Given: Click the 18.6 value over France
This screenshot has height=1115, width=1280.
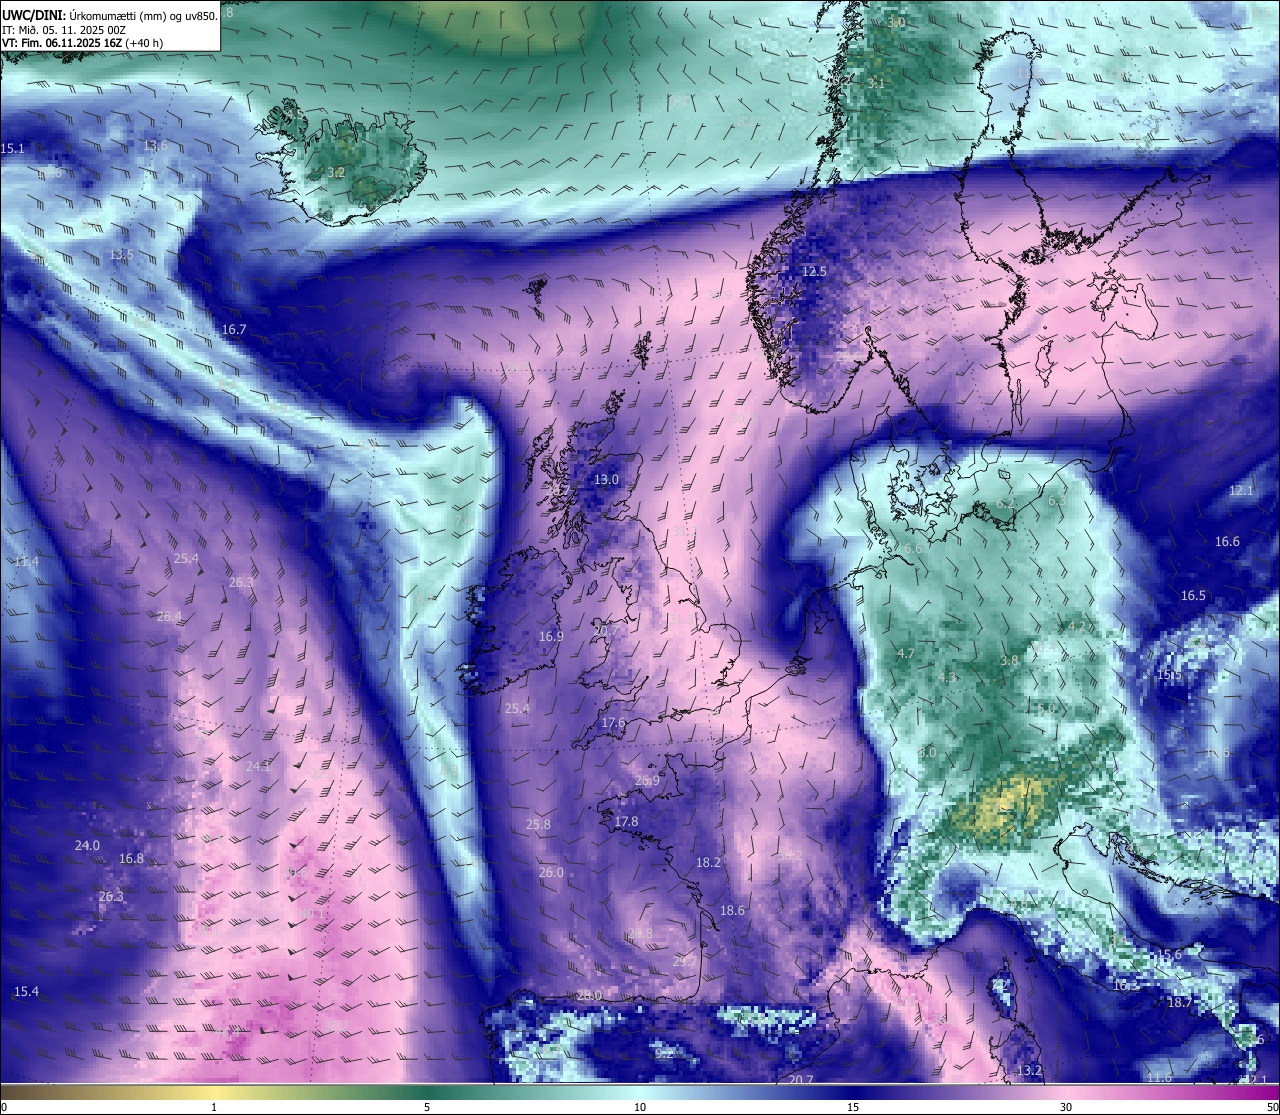Looking at the screenshot, I should coord(732,910).
